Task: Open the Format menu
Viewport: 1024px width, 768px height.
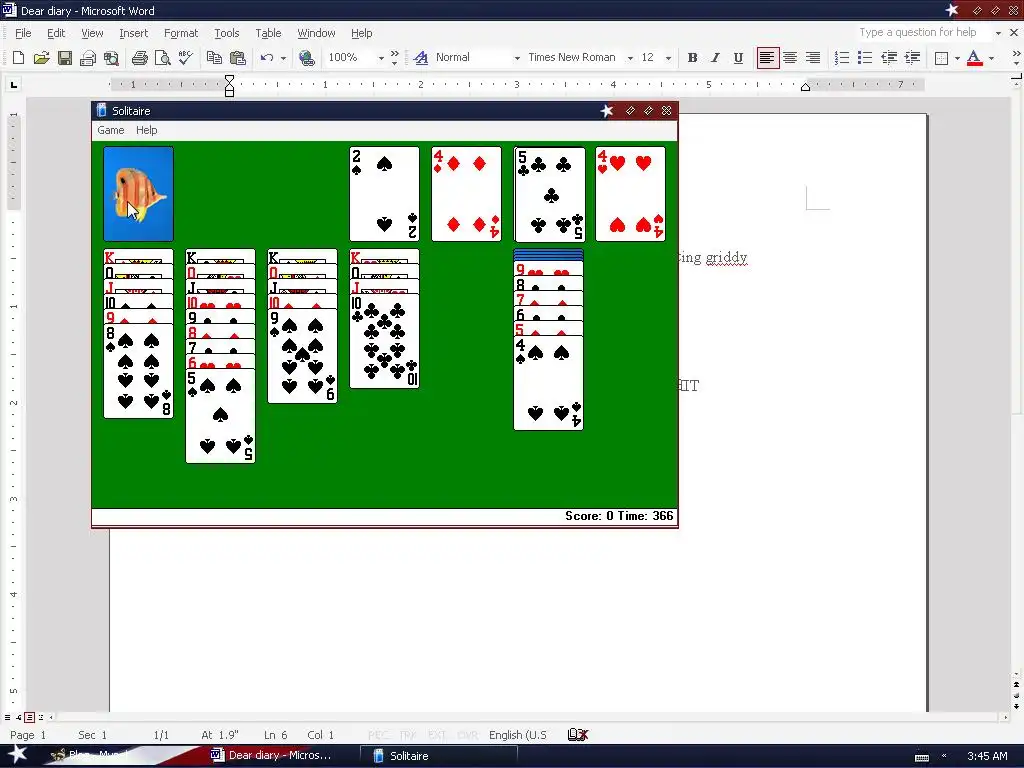Action: [181, 33]
